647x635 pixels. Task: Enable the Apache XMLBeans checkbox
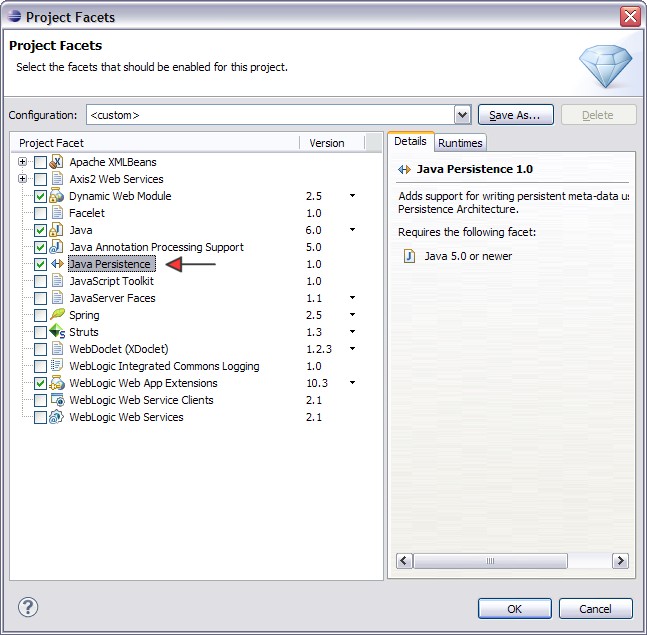click(40, 162)
